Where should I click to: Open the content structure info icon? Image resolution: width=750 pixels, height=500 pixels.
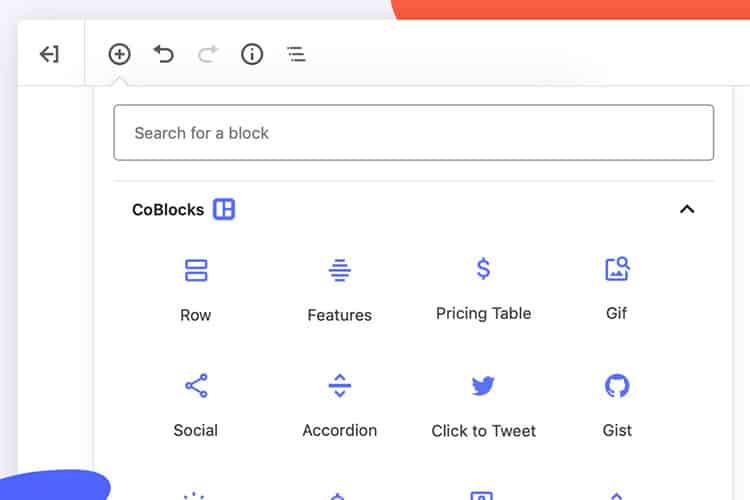pos(252,54)
